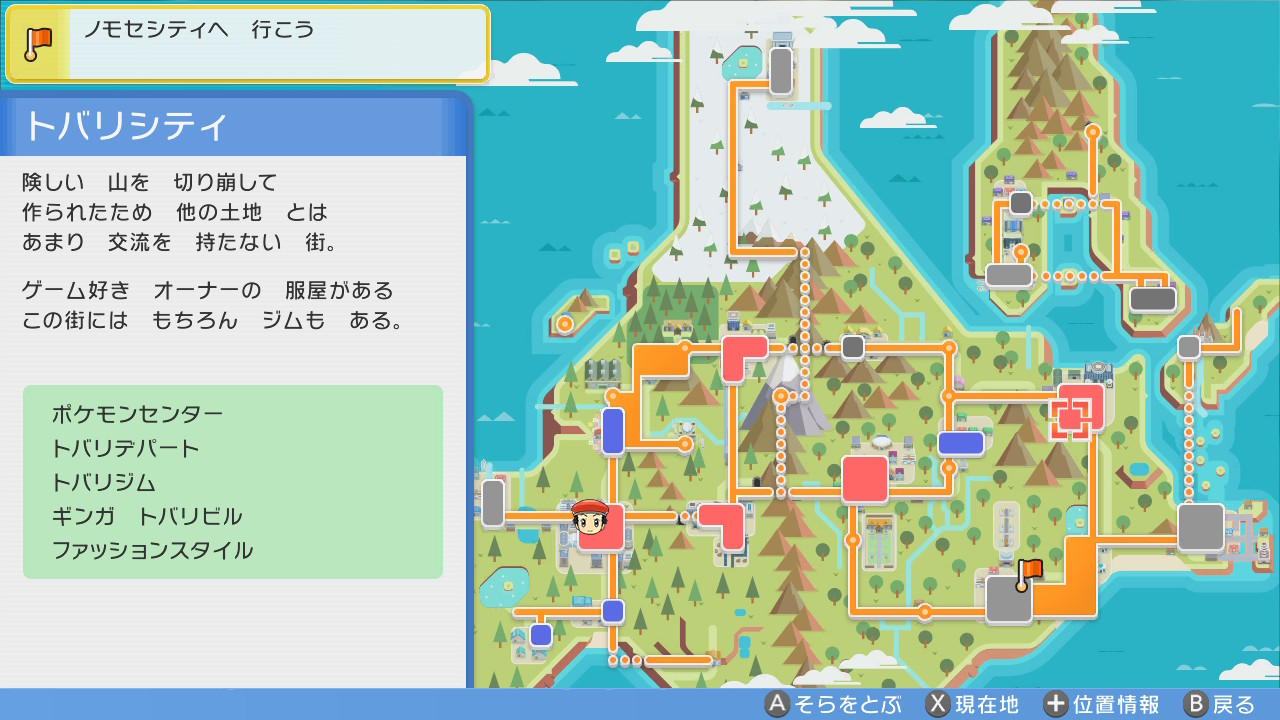Select the red Oreburgh City L-shaped marker
The image size is (1280, 720).
722,526
